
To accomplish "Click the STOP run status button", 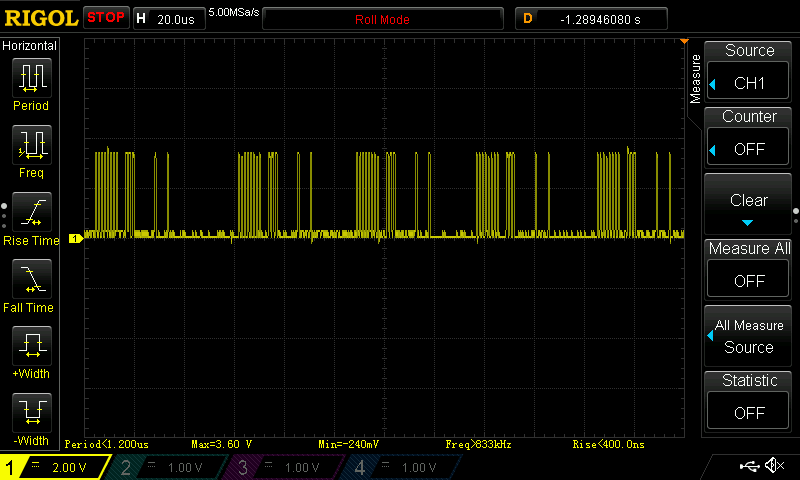I will (x=106, y=18).
